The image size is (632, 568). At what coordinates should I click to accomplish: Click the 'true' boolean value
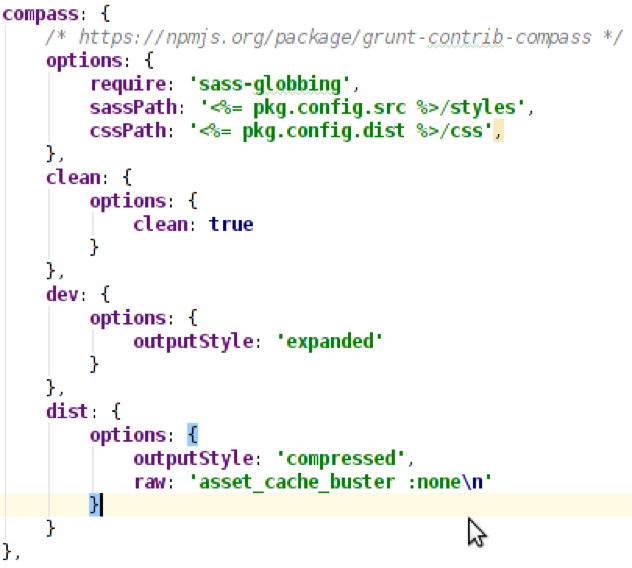tap(231, 224)
